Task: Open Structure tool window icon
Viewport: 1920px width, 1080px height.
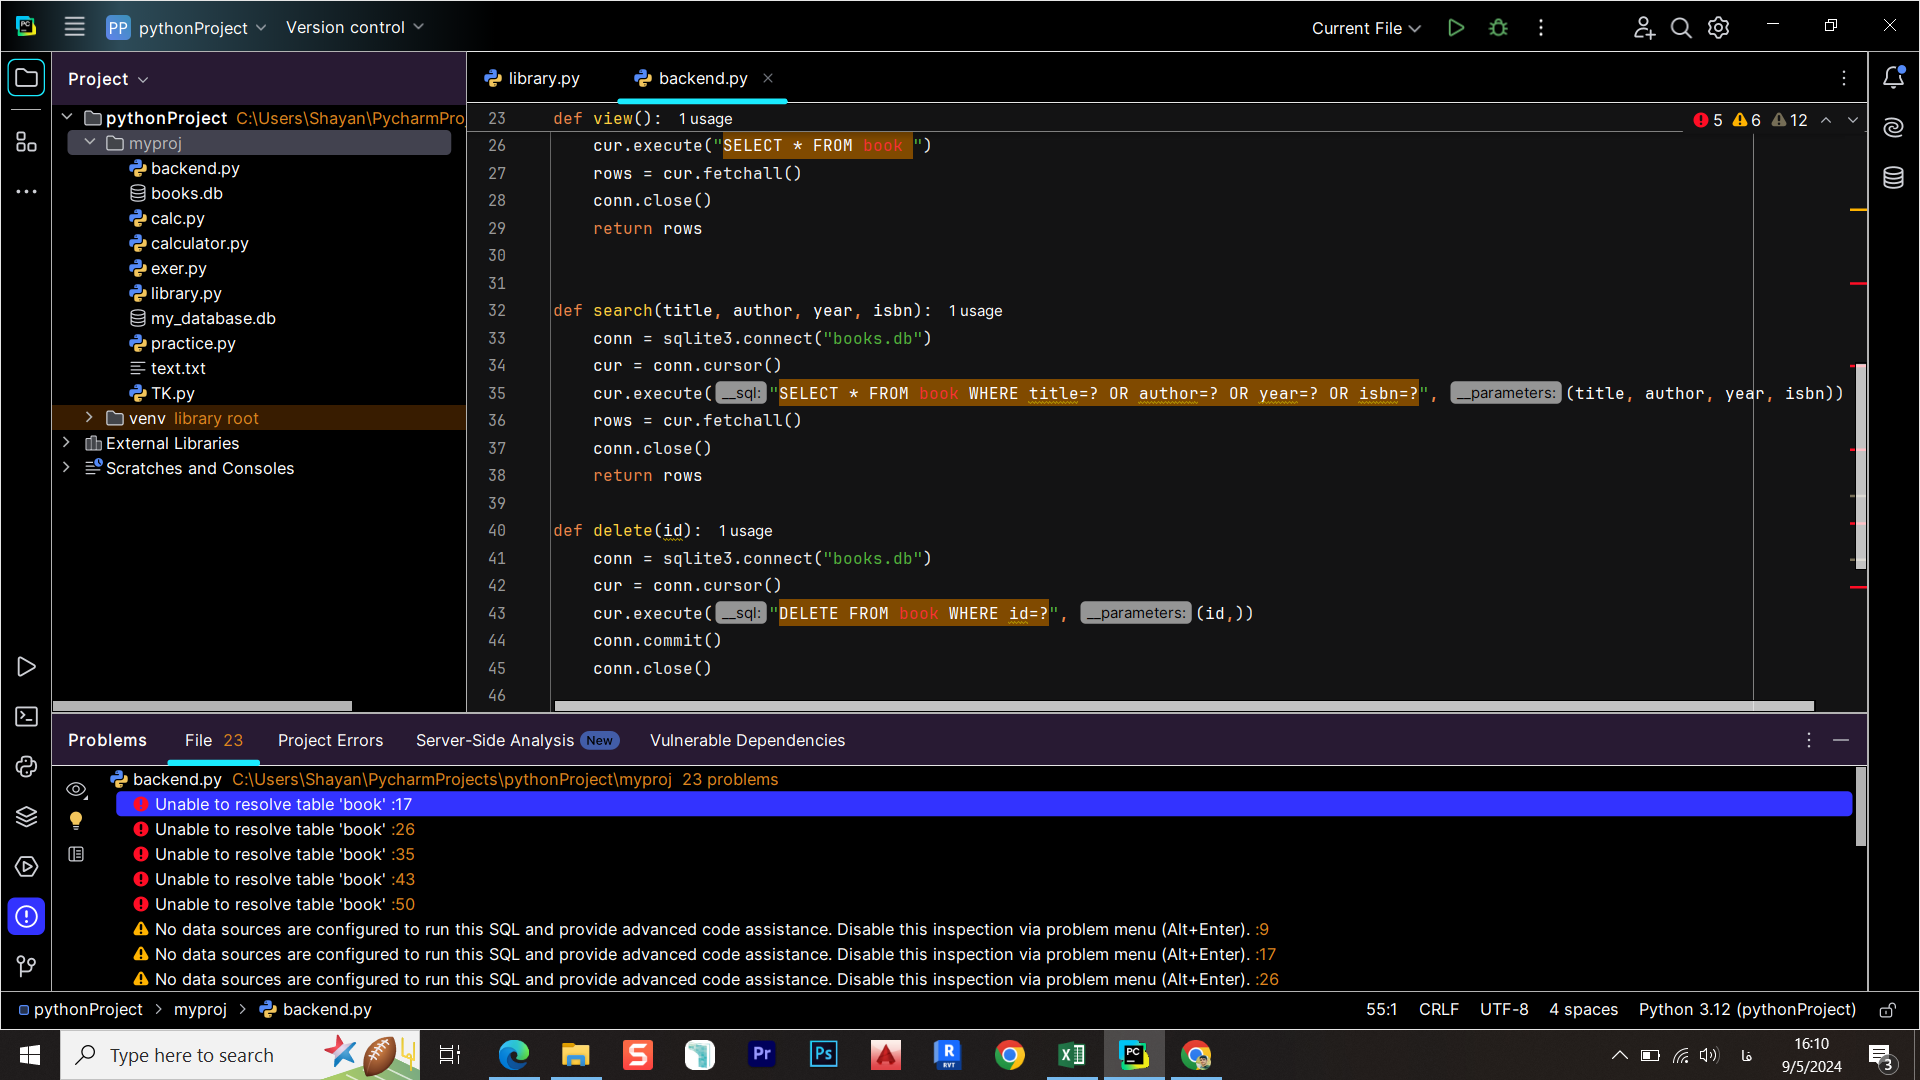Action: click(x=27, y=142)
